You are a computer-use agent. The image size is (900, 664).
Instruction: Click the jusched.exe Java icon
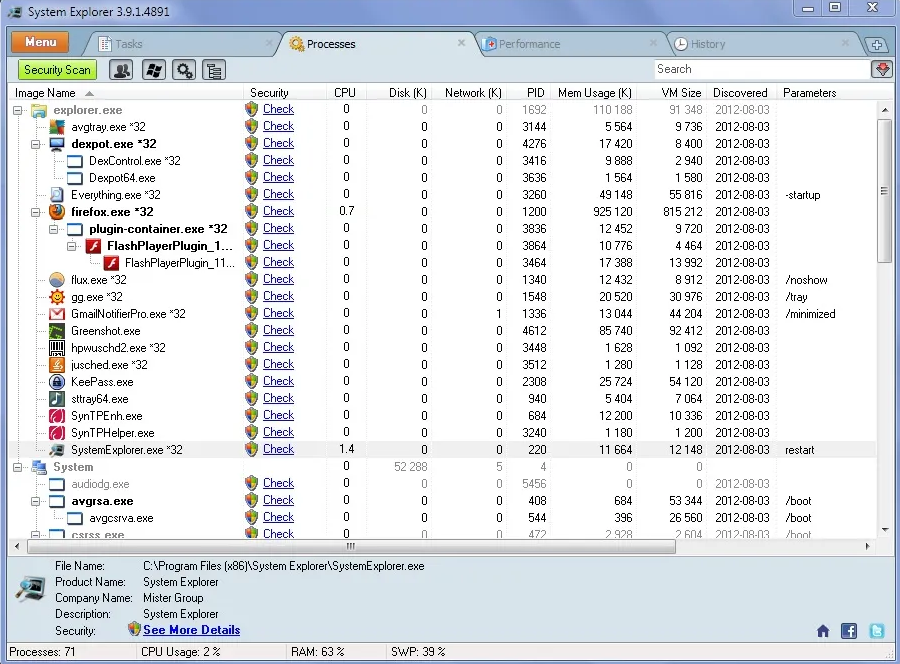pos(57,364)
